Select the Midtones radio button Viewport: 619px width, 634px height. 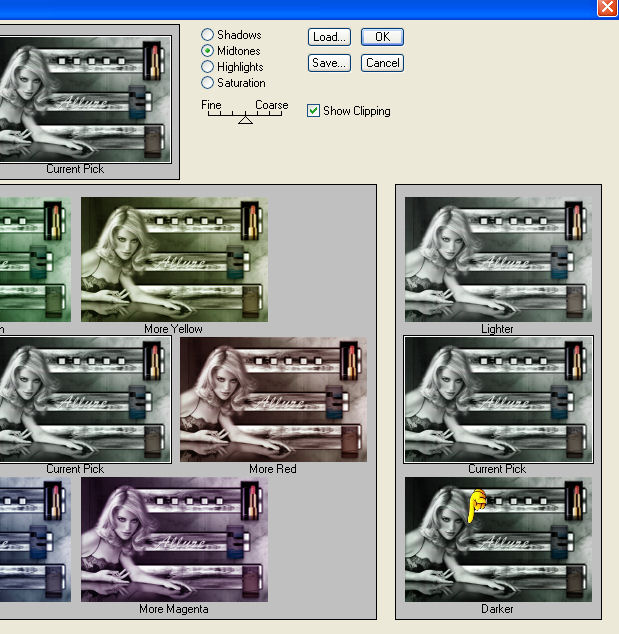207,51
